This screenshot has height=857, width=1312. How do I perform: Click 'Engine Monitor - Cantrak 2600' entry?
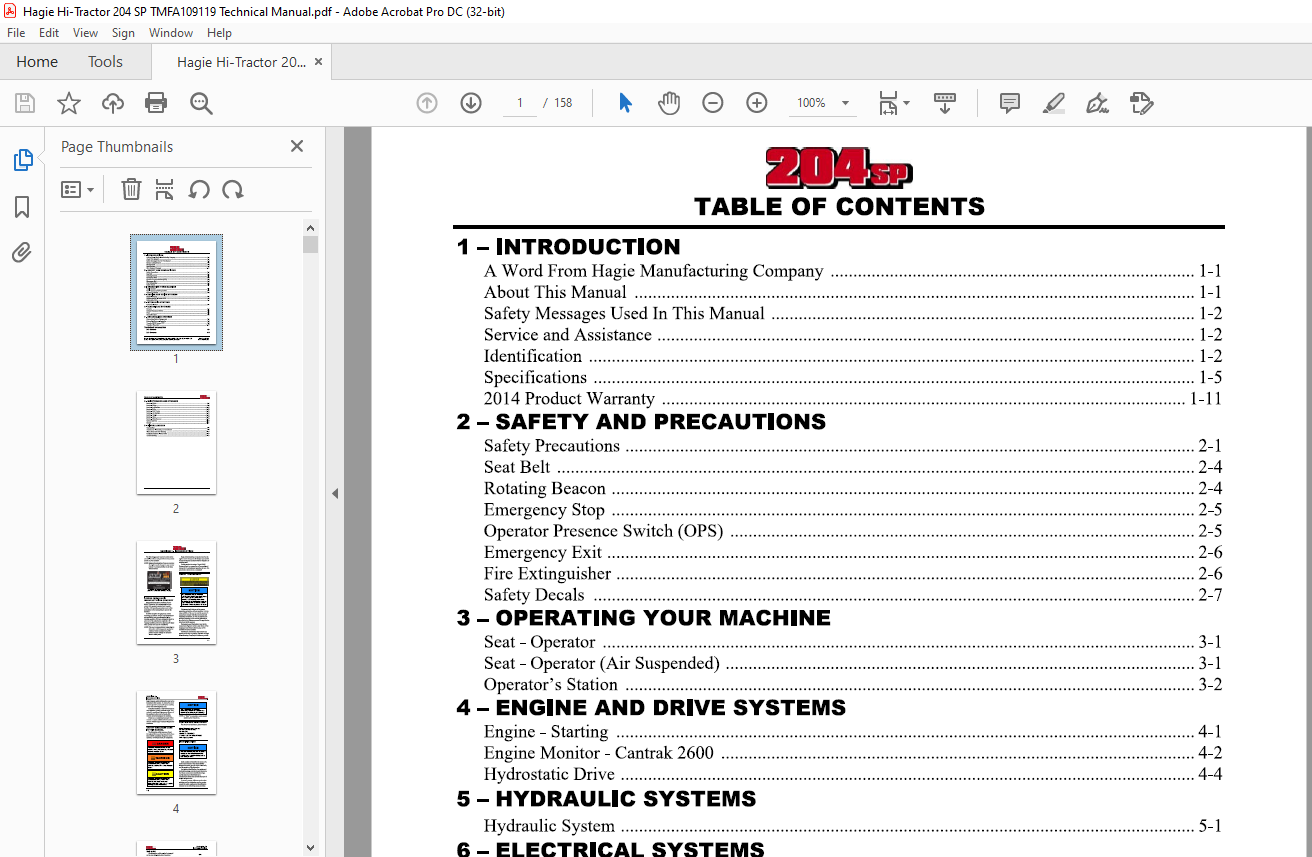click(599, 753)
